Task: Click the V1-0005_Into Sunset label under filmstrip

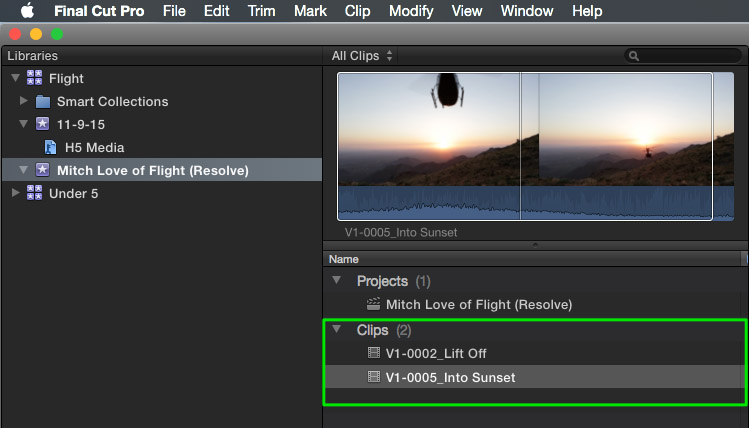Action: pos(401,232)
